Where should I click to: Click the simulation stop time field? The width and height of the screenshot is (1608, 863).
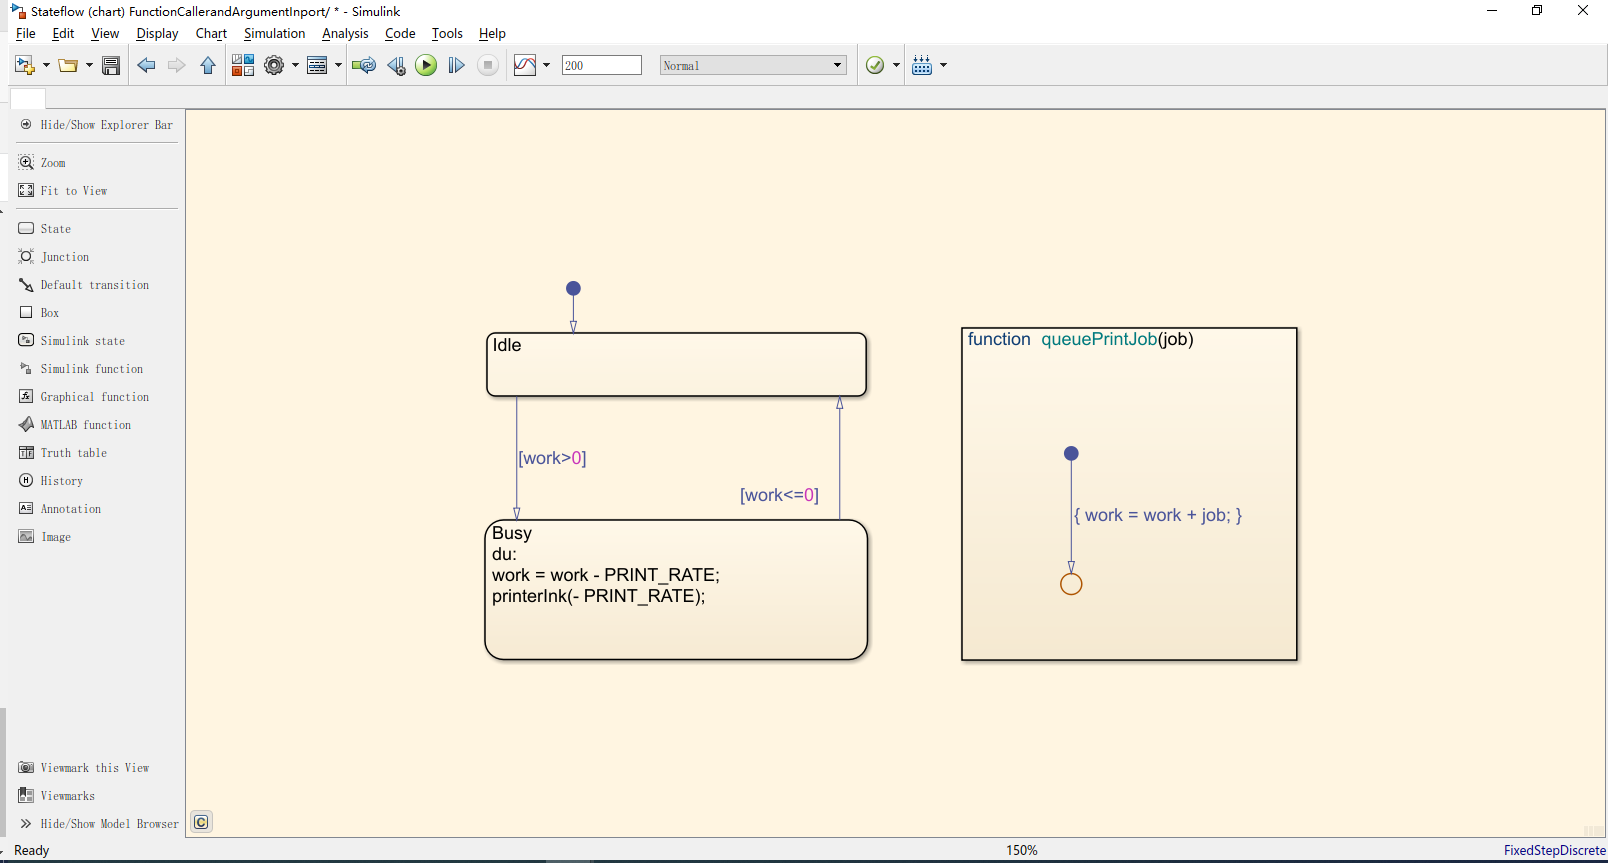pyautogui.click(x=601, y=66)
